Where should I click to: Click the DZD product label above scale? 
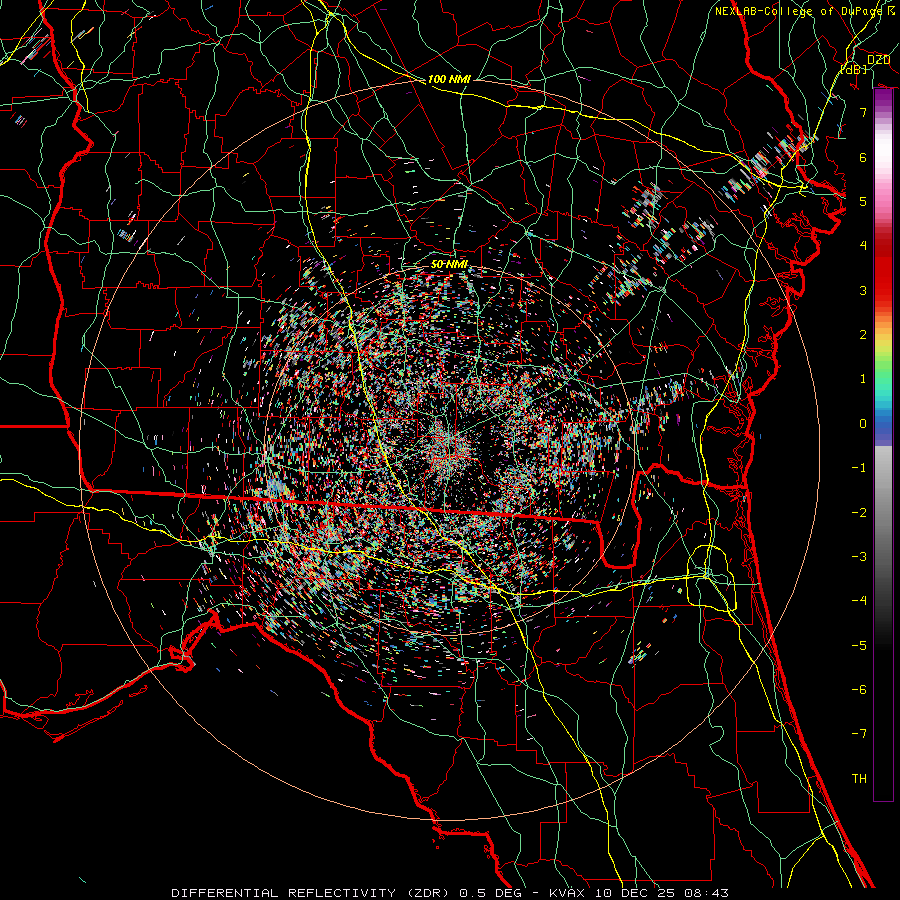point(878,60)
